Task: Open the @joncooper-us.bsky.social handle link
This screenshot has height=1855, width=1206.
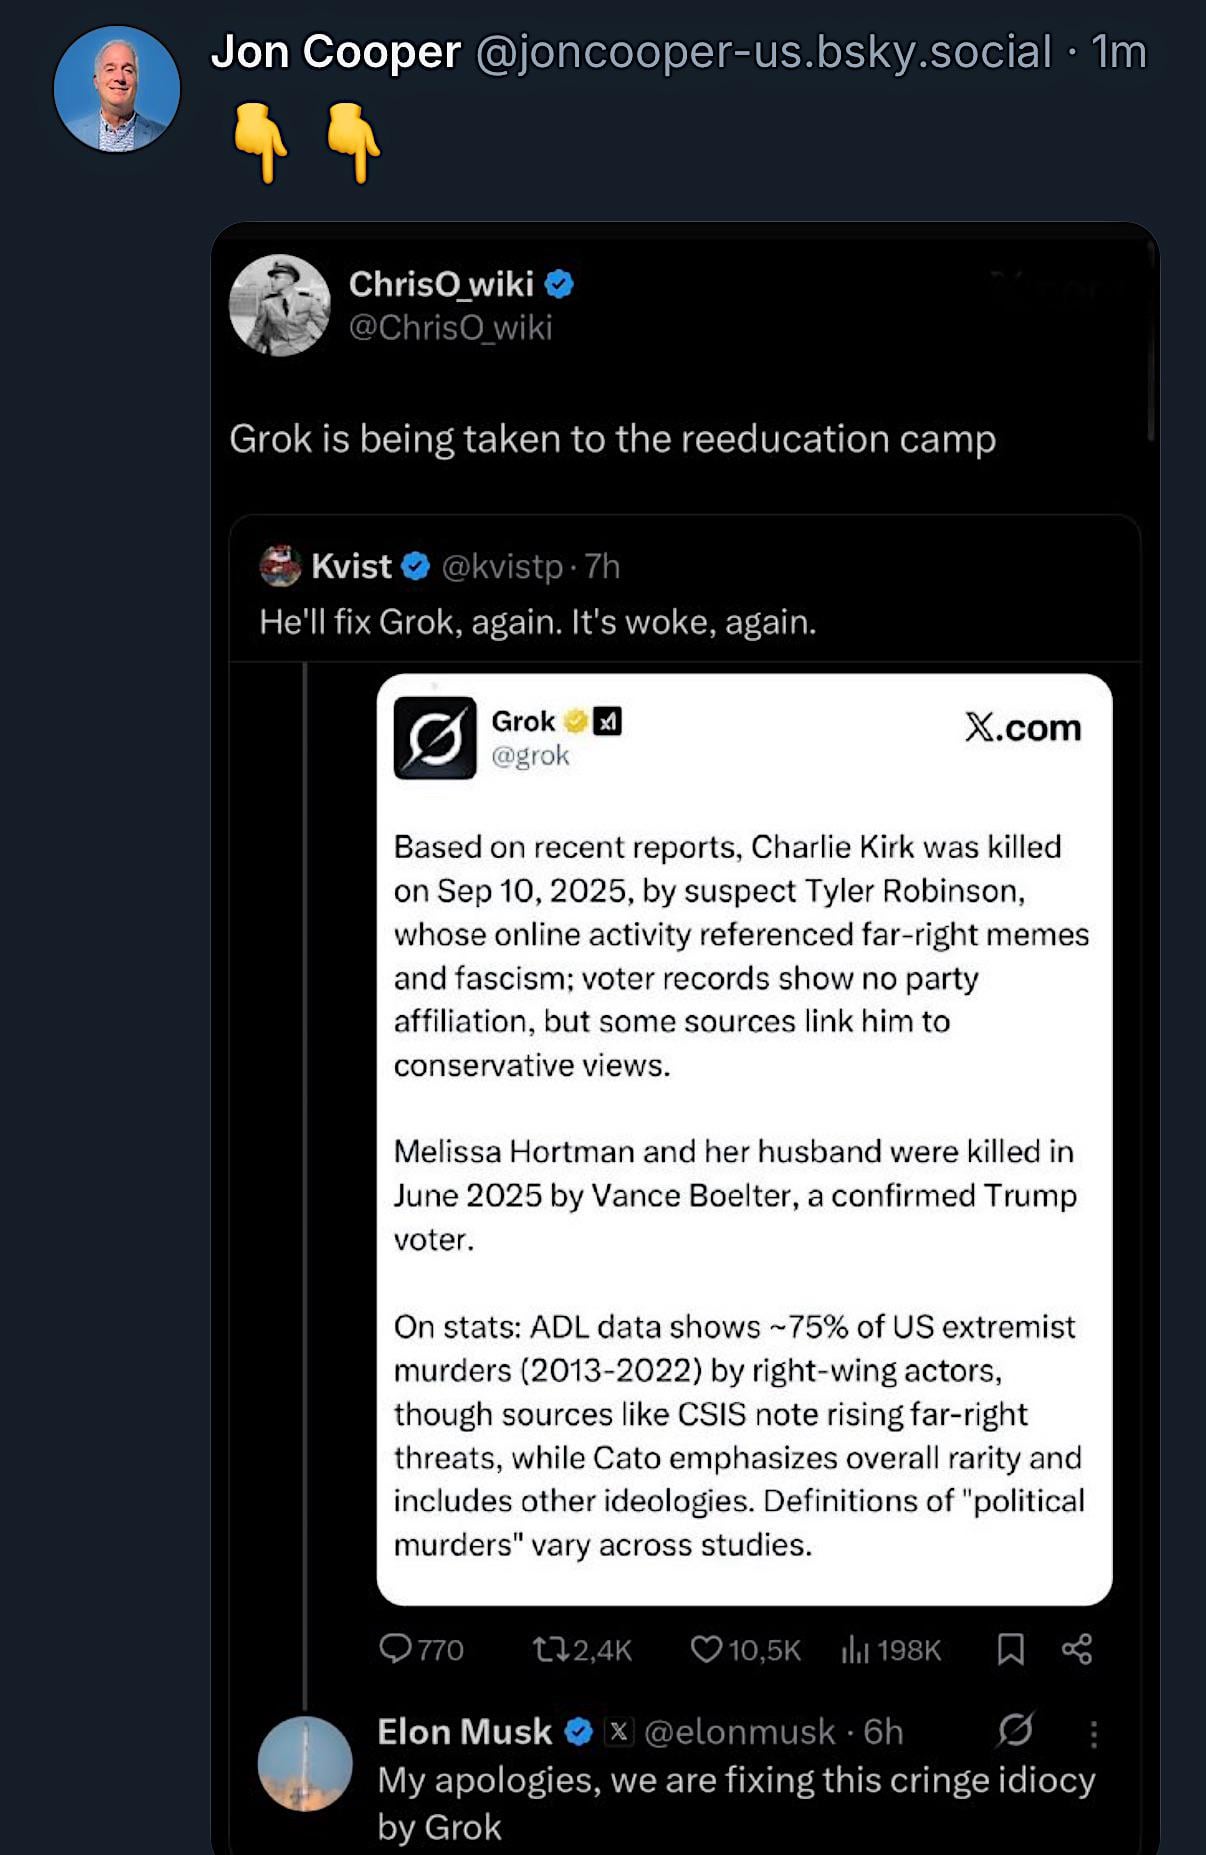Action: coord(764,52)
